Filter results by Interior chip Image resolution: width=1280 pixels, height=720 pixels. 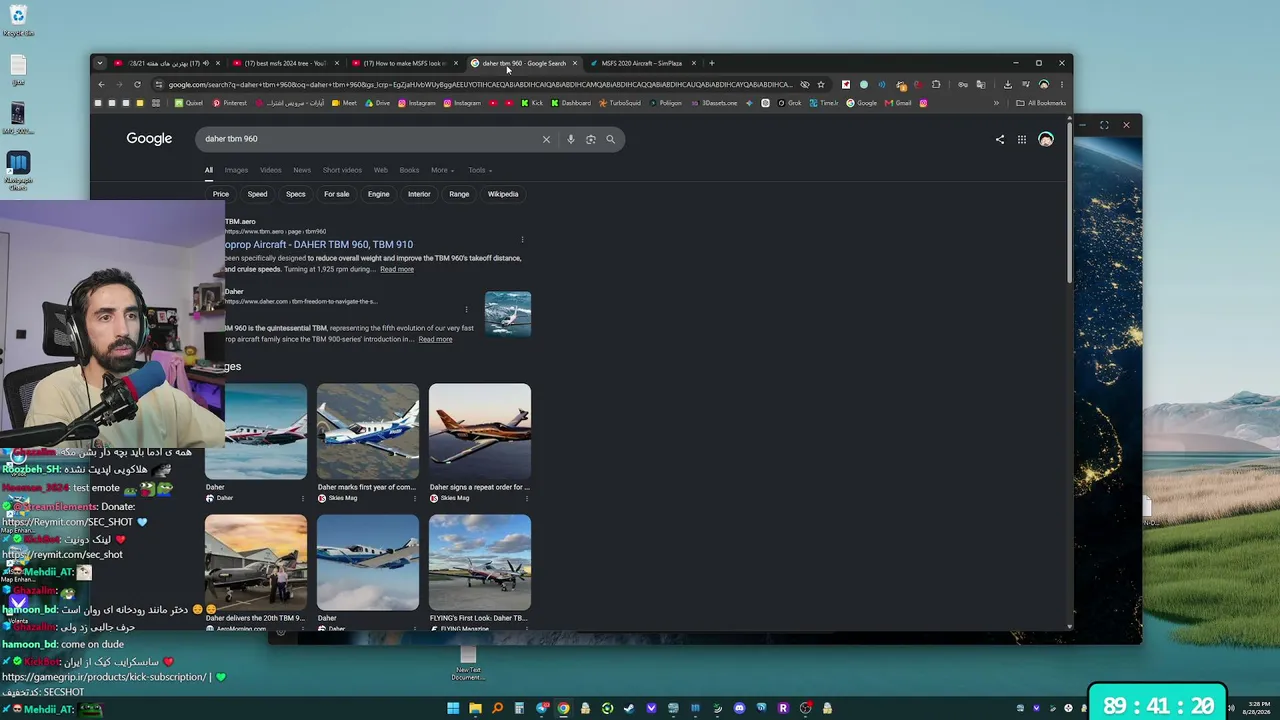pos(419,194)
